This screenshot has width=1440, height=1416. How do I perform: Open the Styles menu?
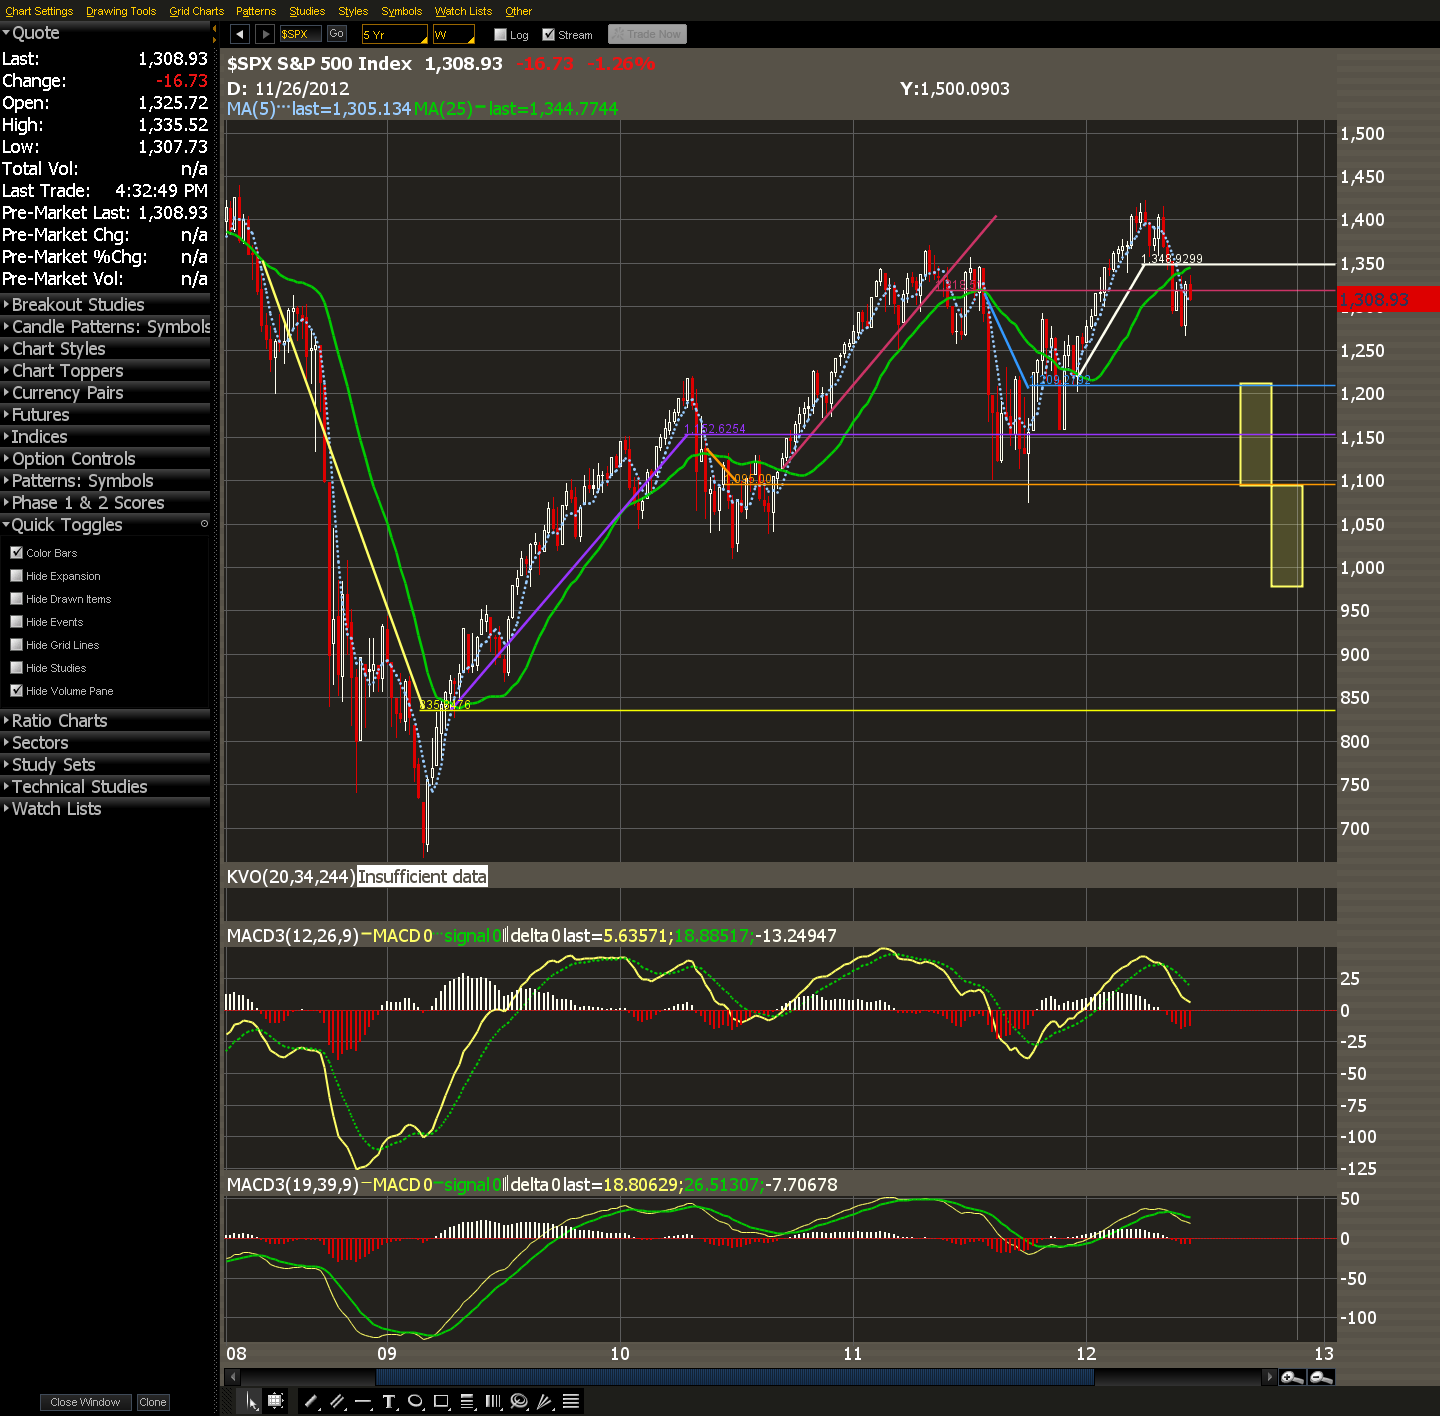click(353, 11)
